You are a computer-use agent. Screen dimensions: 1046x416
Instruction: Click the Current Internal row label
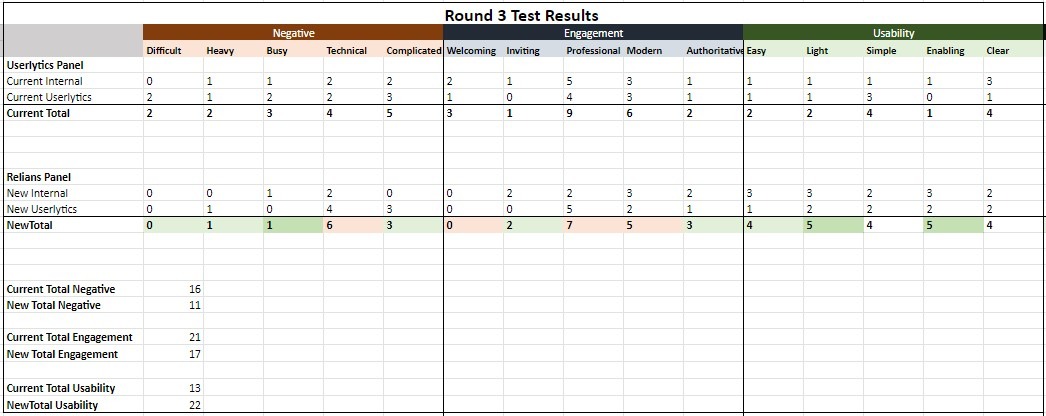45,81
